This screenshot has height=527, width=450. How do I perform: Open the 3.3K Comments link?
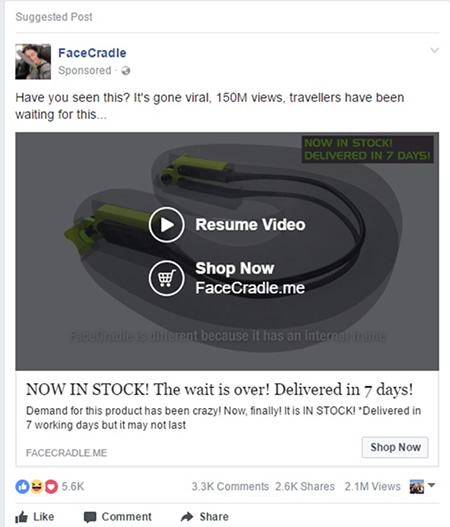coord(230,486)
